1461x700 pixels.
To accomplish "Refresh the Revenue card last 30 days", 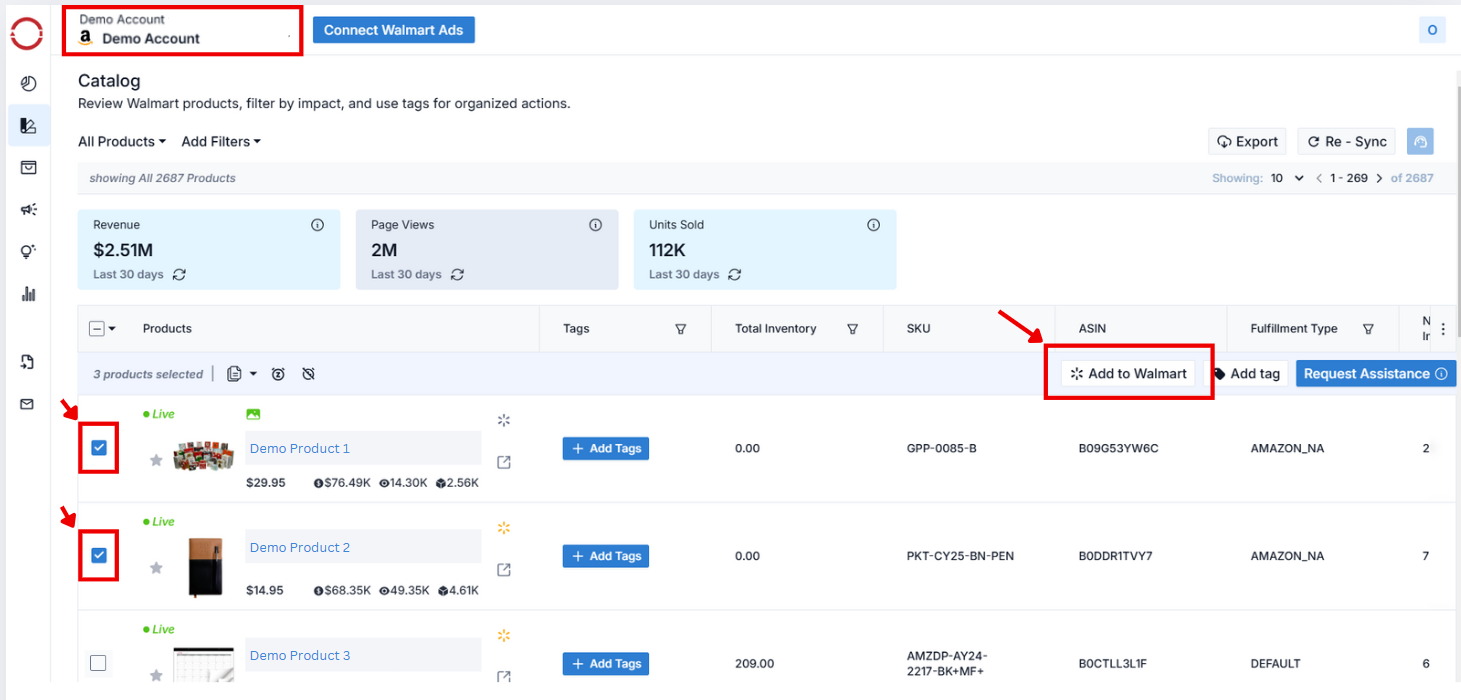I will point(179,274).
